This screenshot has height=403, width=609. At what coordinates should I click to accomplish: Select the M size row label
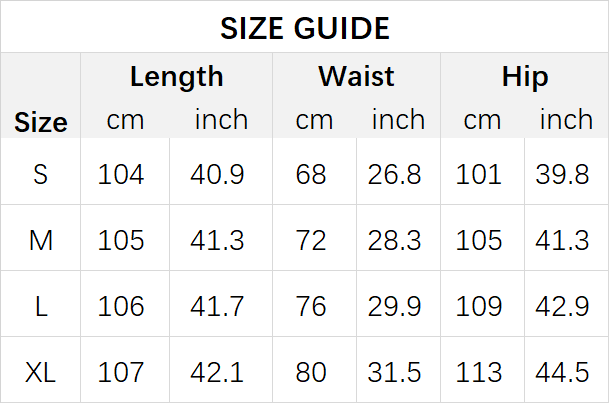[41, 240]
